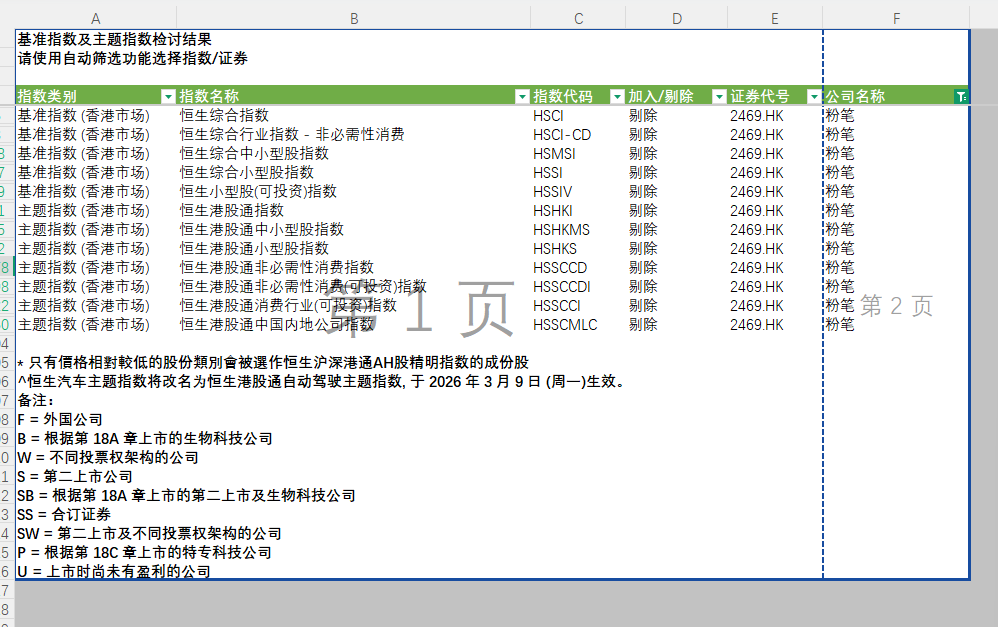Select column E header
This screenshot has width=998, height=627.
point(775,18)
